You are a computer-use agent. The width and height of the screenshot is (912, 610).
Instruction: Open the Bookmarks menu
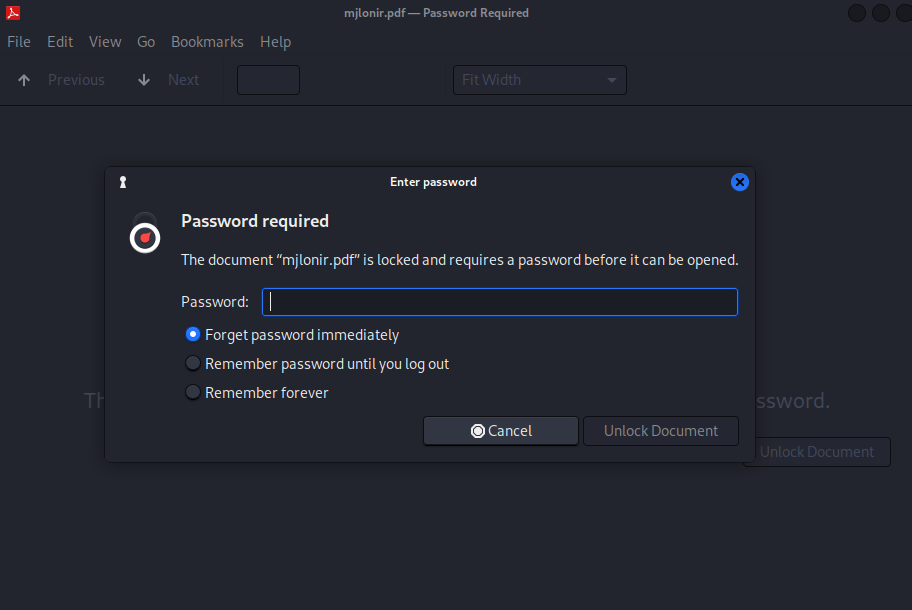[x=207, y=42]
